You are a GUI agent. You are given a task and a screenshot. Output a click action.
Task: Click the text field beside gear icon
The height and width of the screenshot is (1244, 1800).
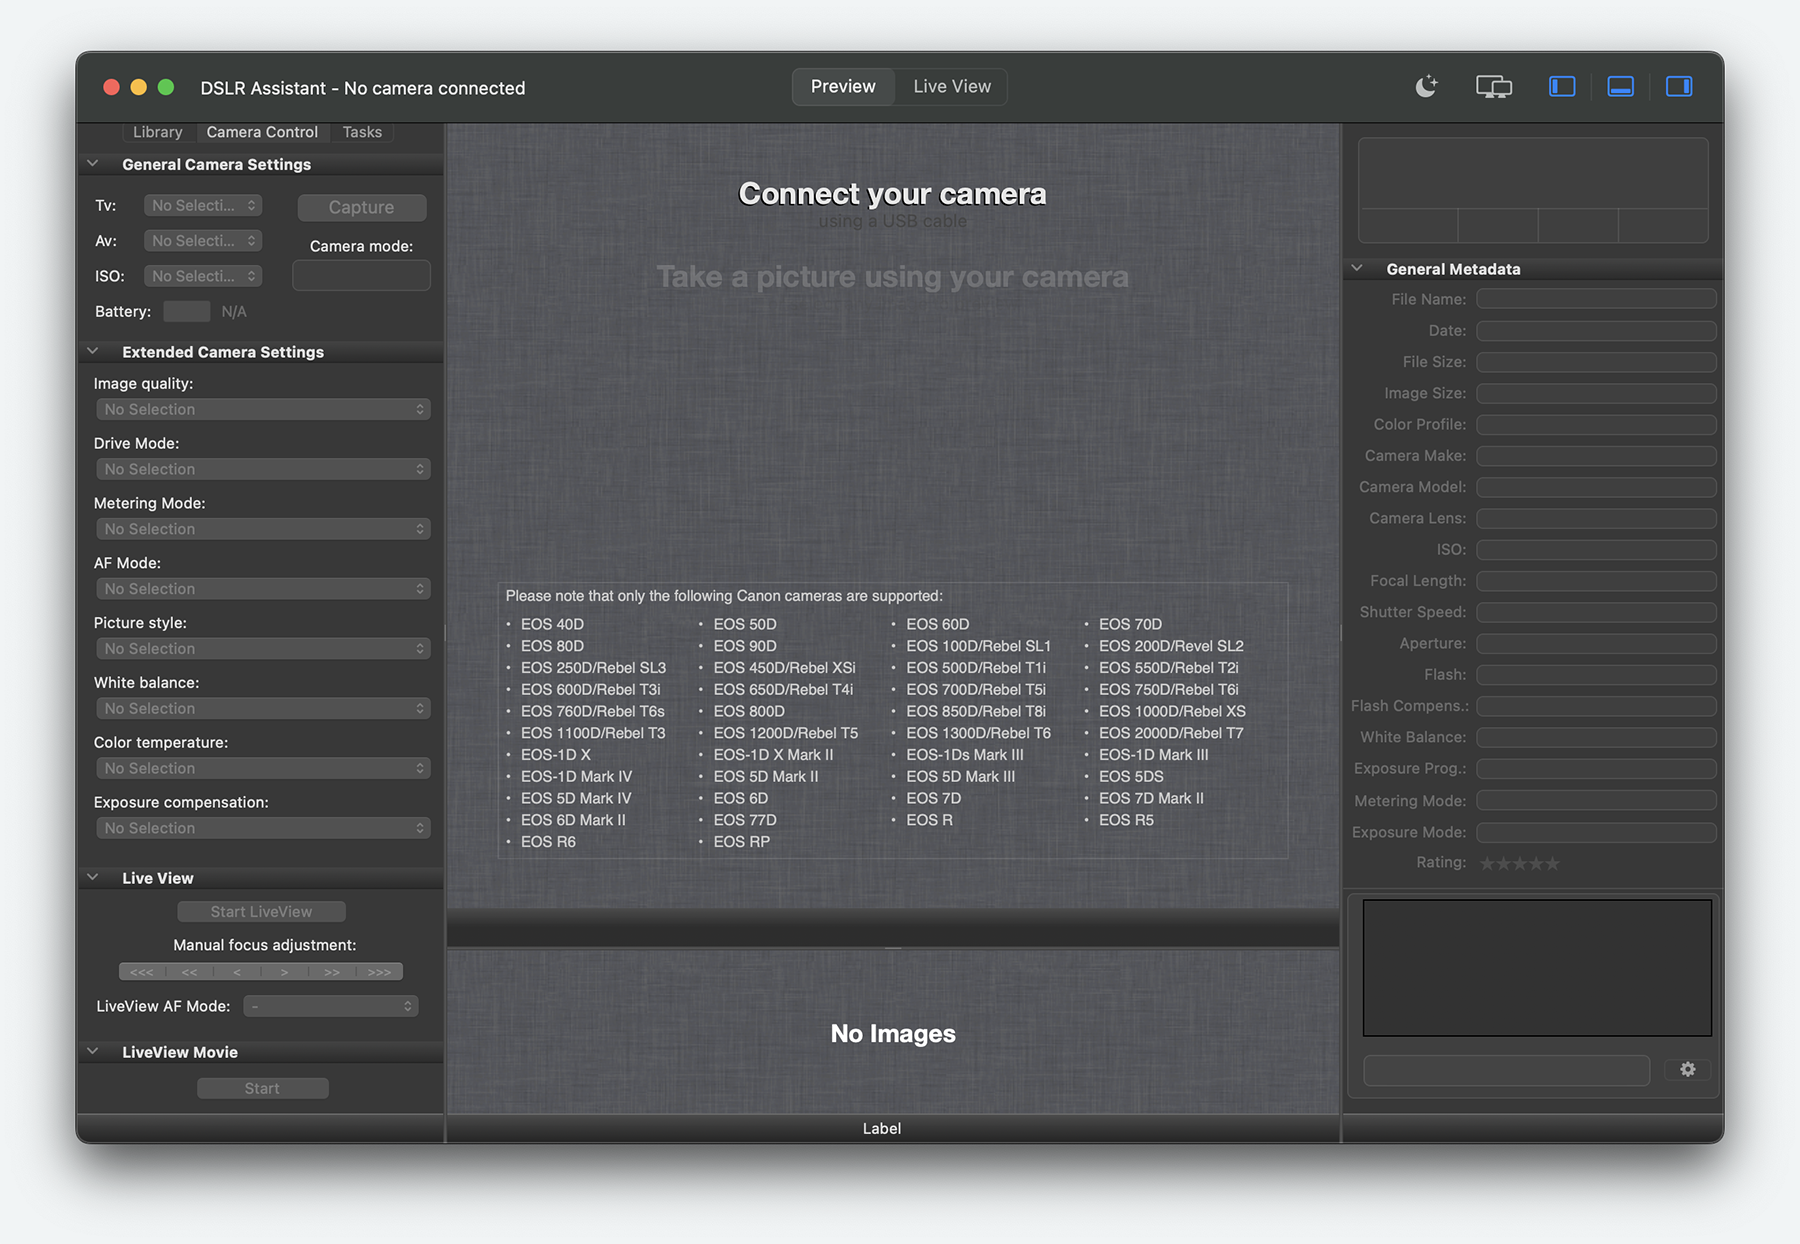1506,1070
